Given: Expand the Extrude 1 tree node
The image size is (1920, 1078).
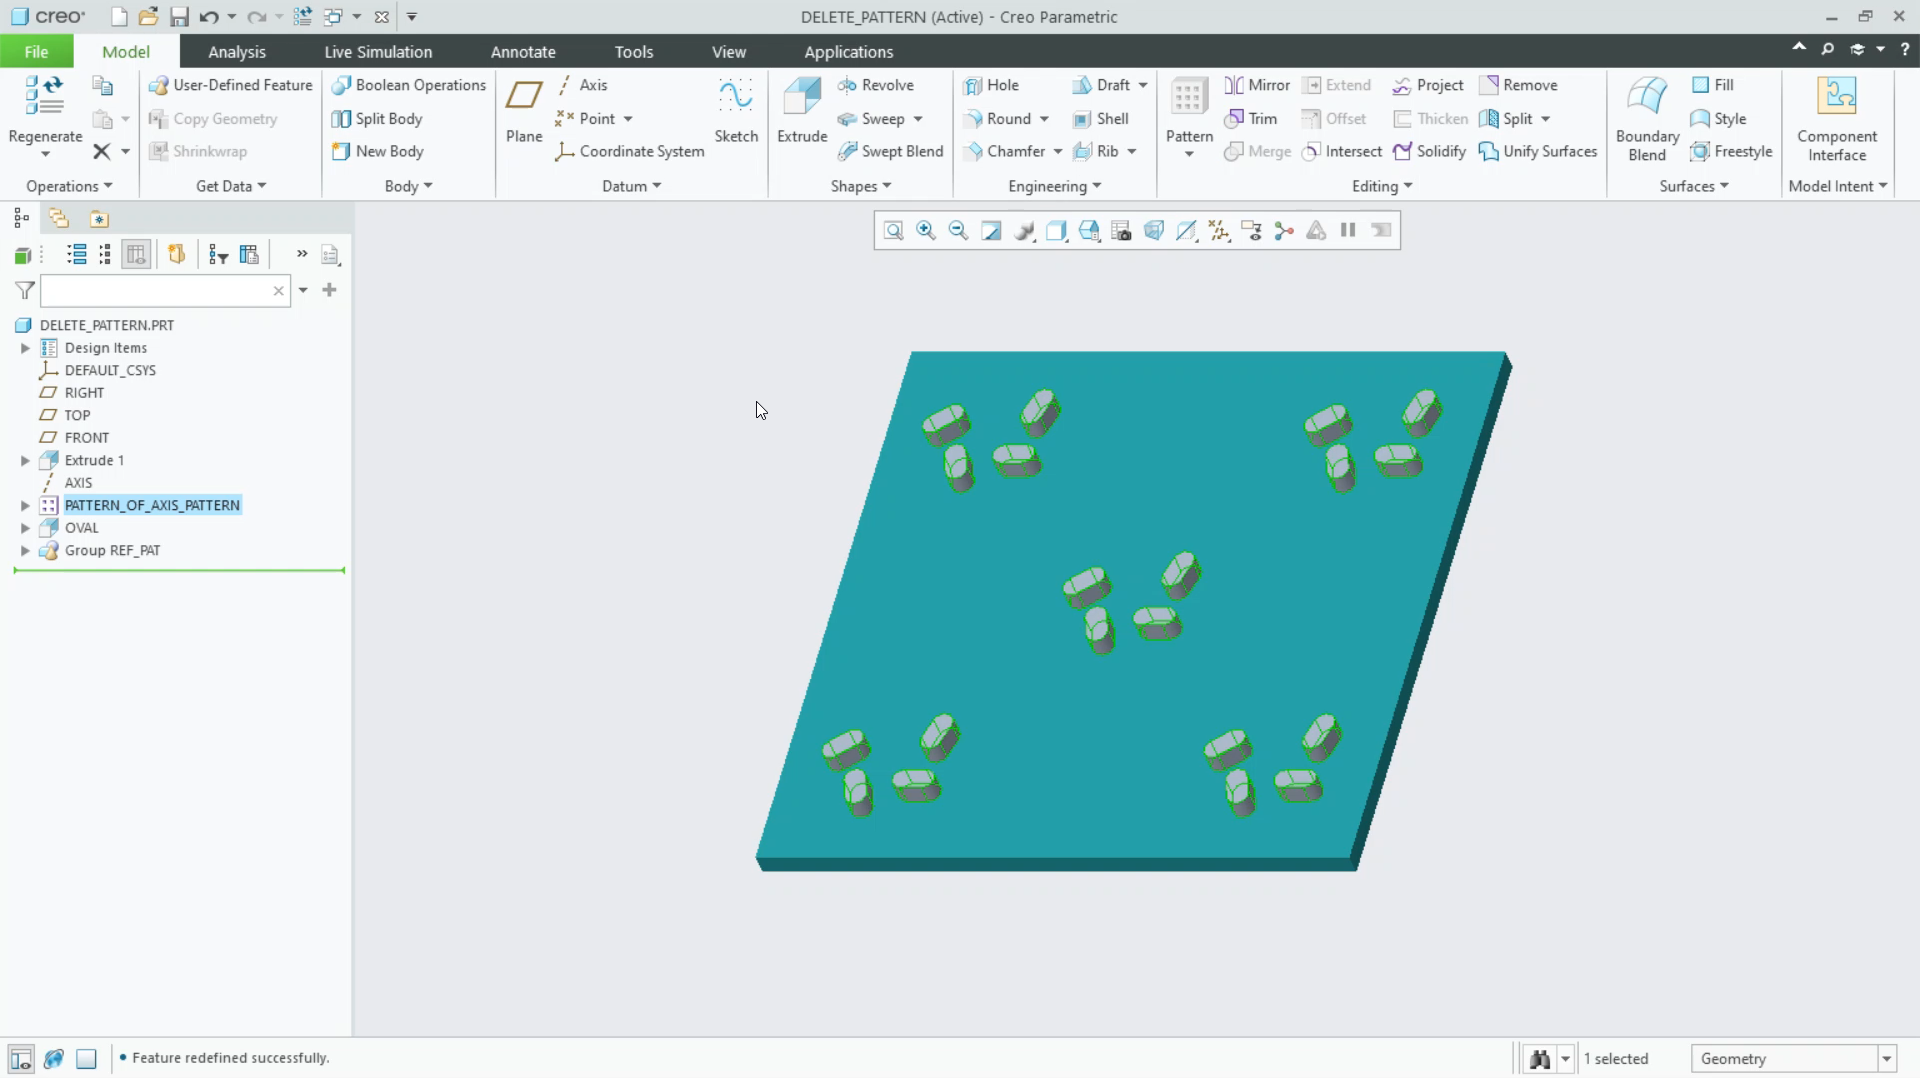Looking at the screenshot, I should pos(25,461).
